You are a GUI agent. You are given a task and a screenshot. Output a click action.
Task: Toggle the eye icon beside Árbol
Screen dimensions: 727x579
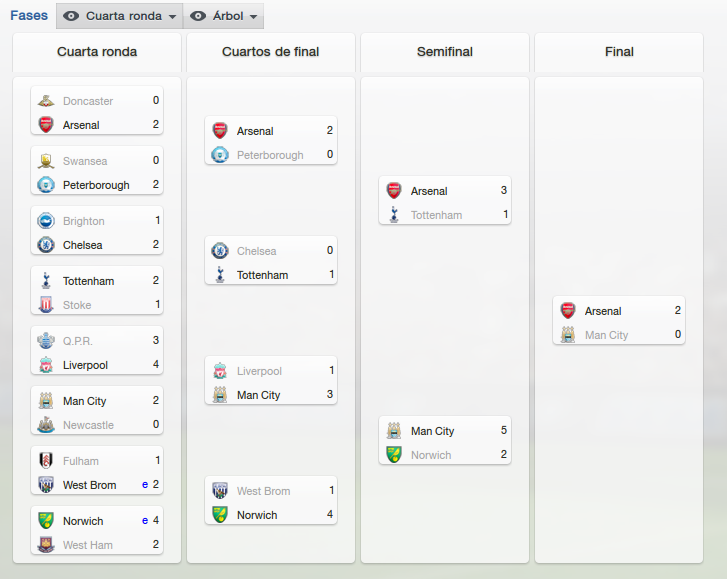click(x=198, y=16)
